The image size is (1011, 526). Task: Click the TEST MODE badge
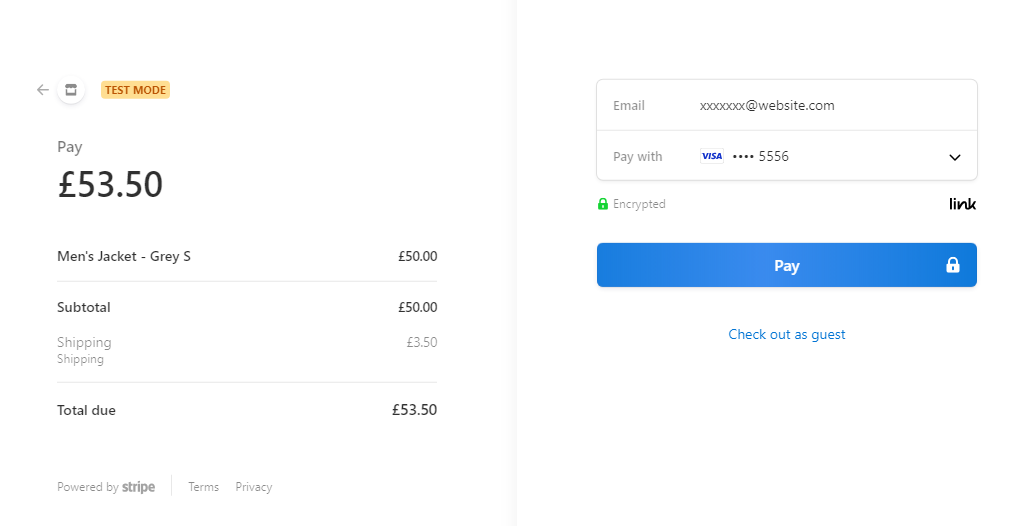coord(135,90)
